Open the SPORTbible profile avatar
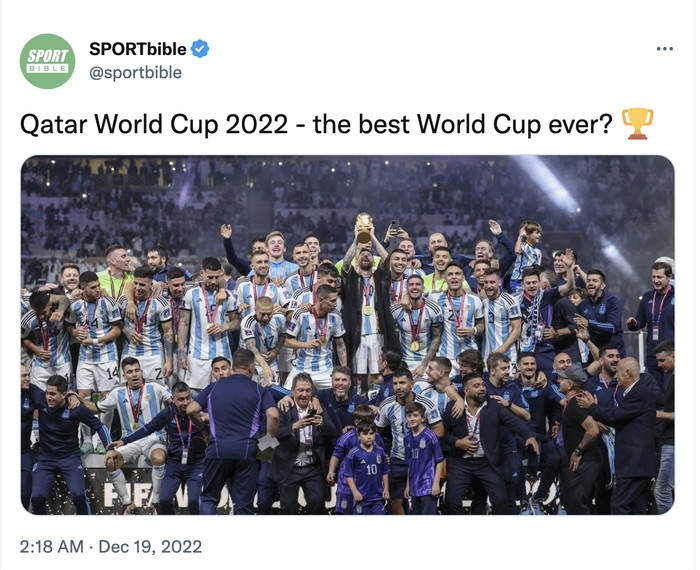 point(47,61)
